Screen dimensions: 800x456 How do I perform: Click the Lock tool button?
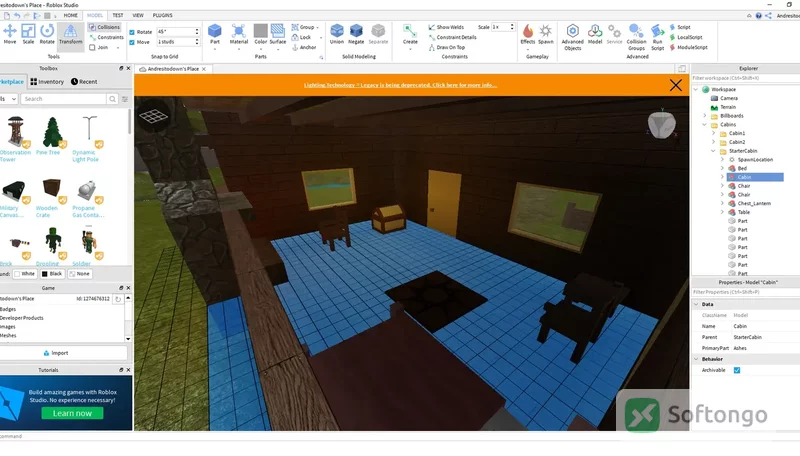tap(302, 37)
